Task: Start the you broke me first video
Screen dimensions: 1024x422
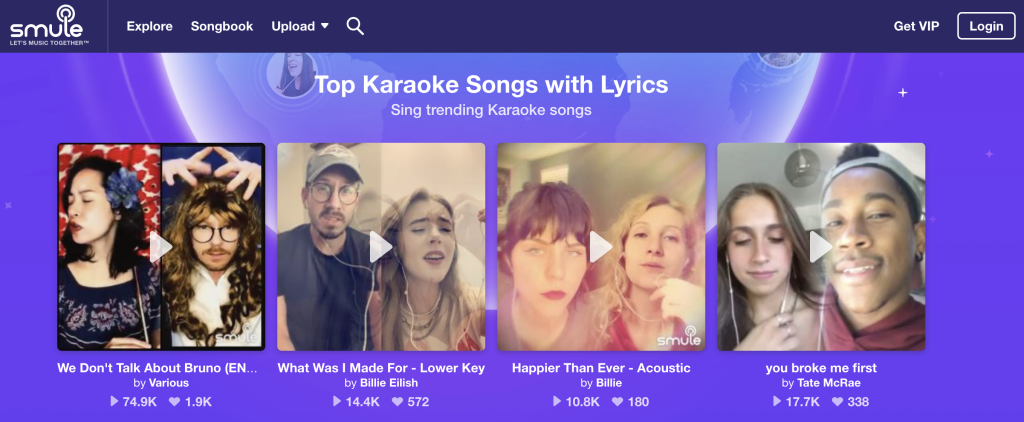Action: (x=821, y=247)
